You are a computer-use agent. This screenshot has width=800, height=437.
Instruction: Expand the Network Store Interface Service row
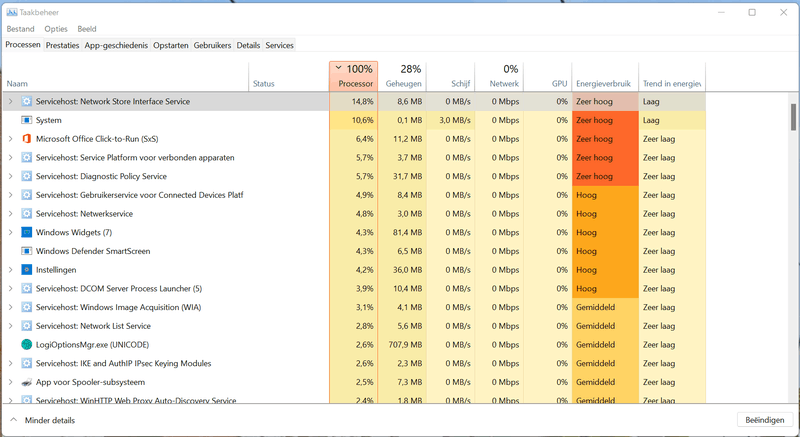coord(10,102)
